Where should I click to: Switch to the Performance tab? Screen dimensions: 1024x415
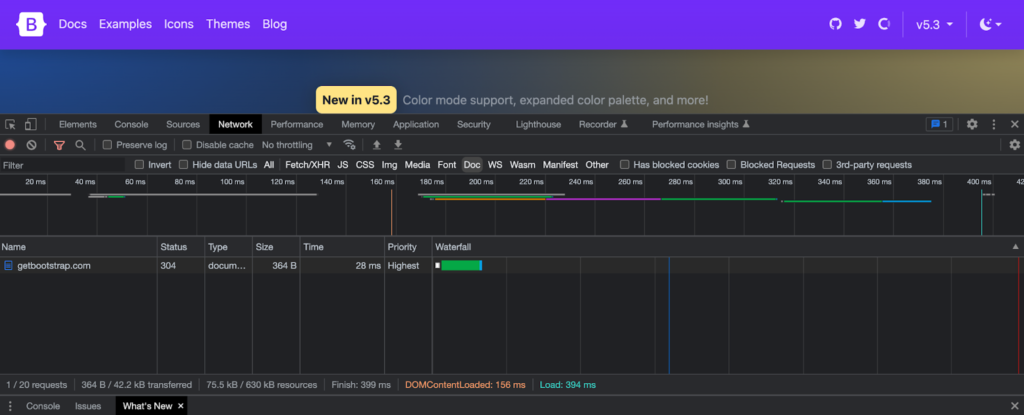click(x=296, y=124)
